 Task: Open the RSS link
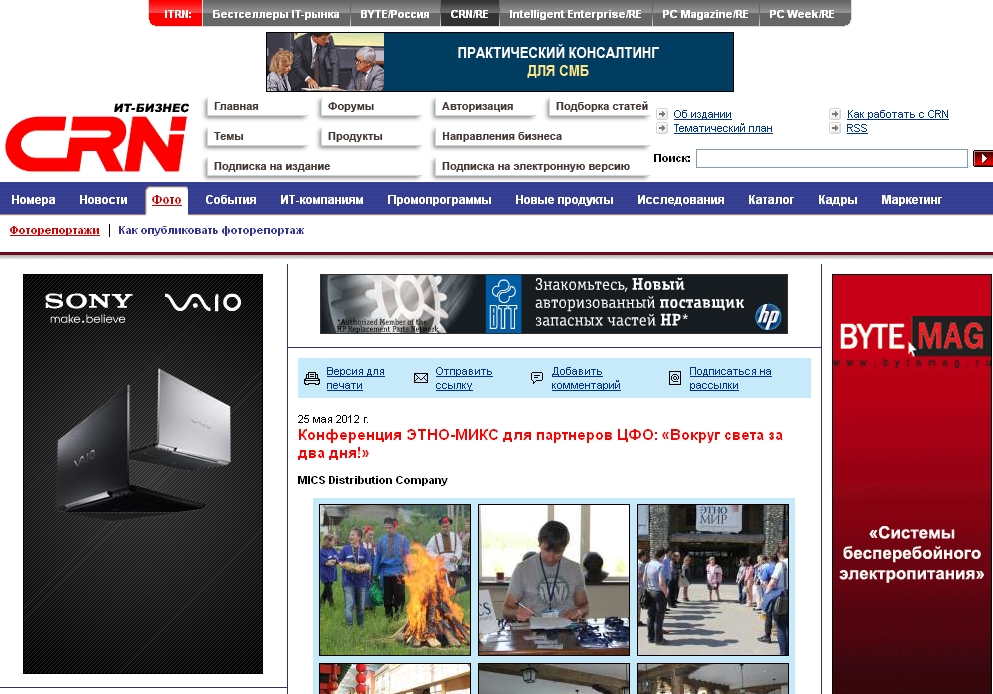tap(857, 128)
